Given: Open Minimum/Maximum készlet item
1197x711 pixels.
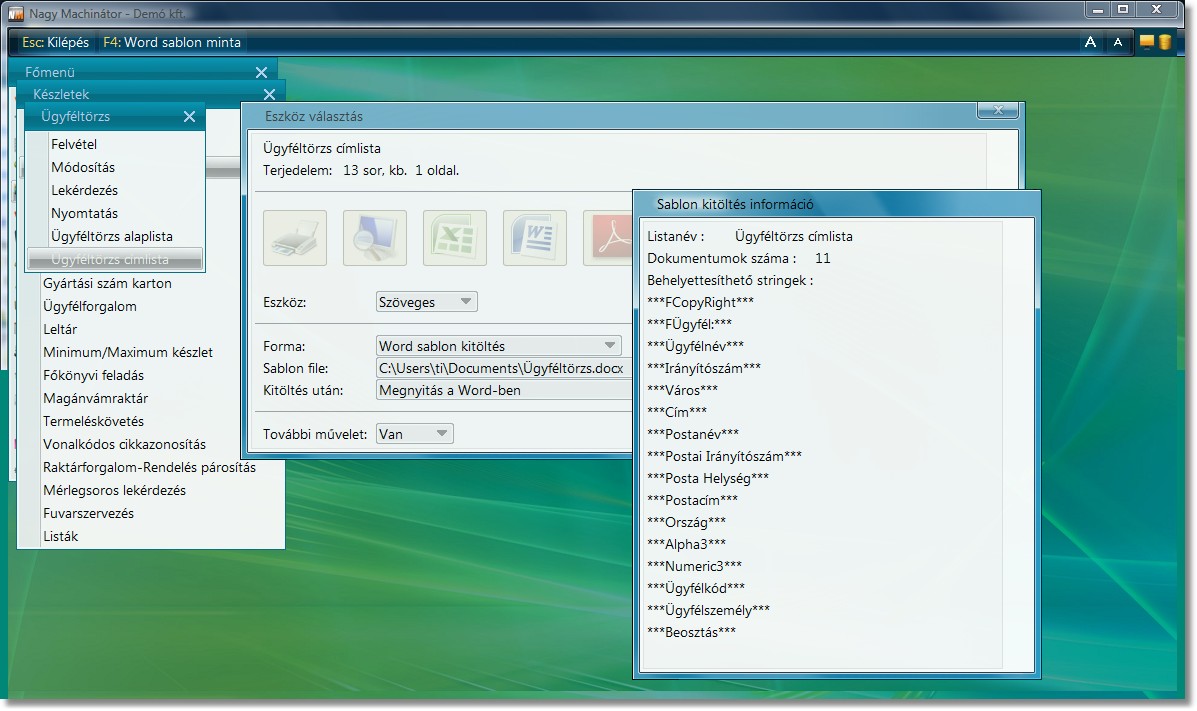Looking at the screenshot, I should coord(128,352).
